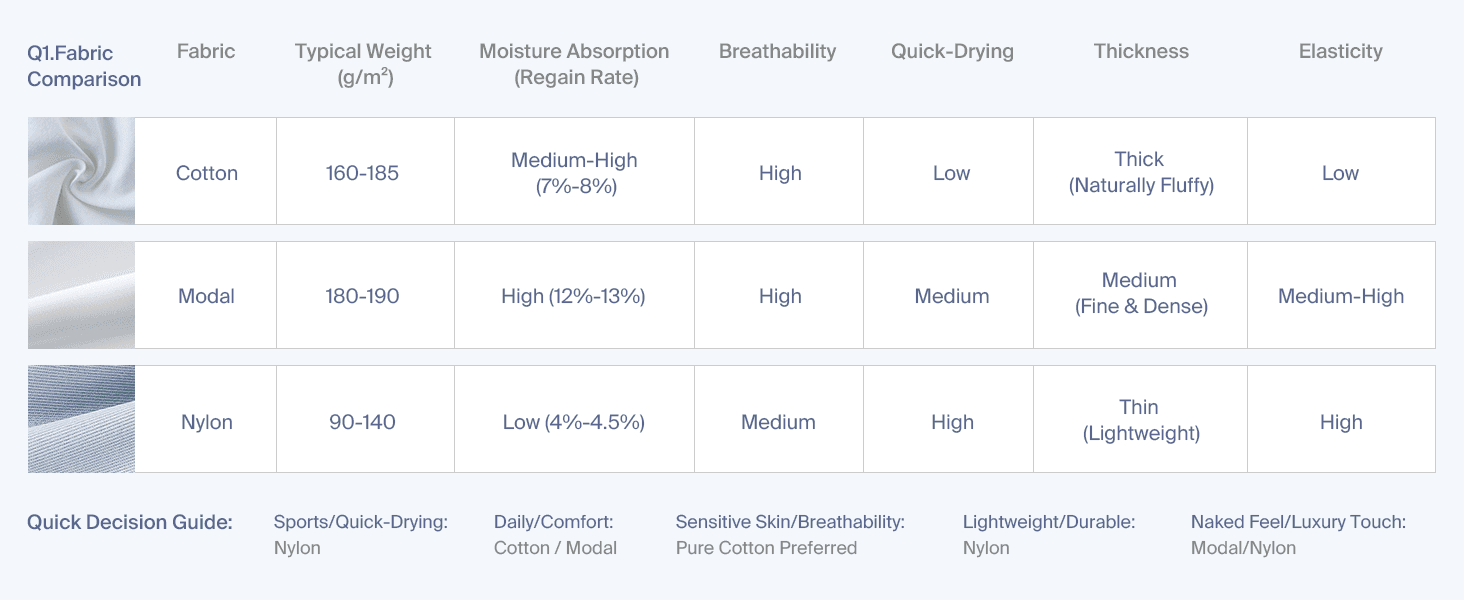1464x600 pixels.
Task: Click the Quick-Drying column header
Action: coord(952,52)
